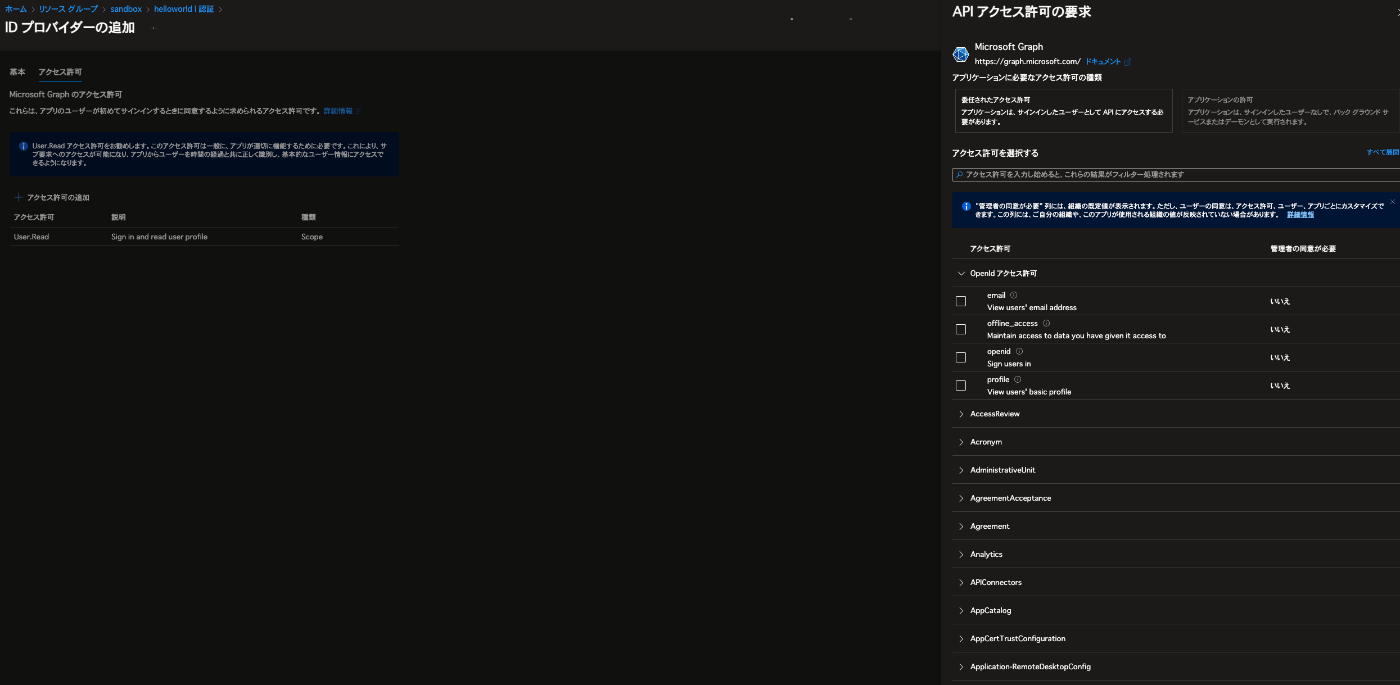Viewport: 1400px width, 685px height.
Task: Click info icon next to offline_access permission
Action: 1046,323
